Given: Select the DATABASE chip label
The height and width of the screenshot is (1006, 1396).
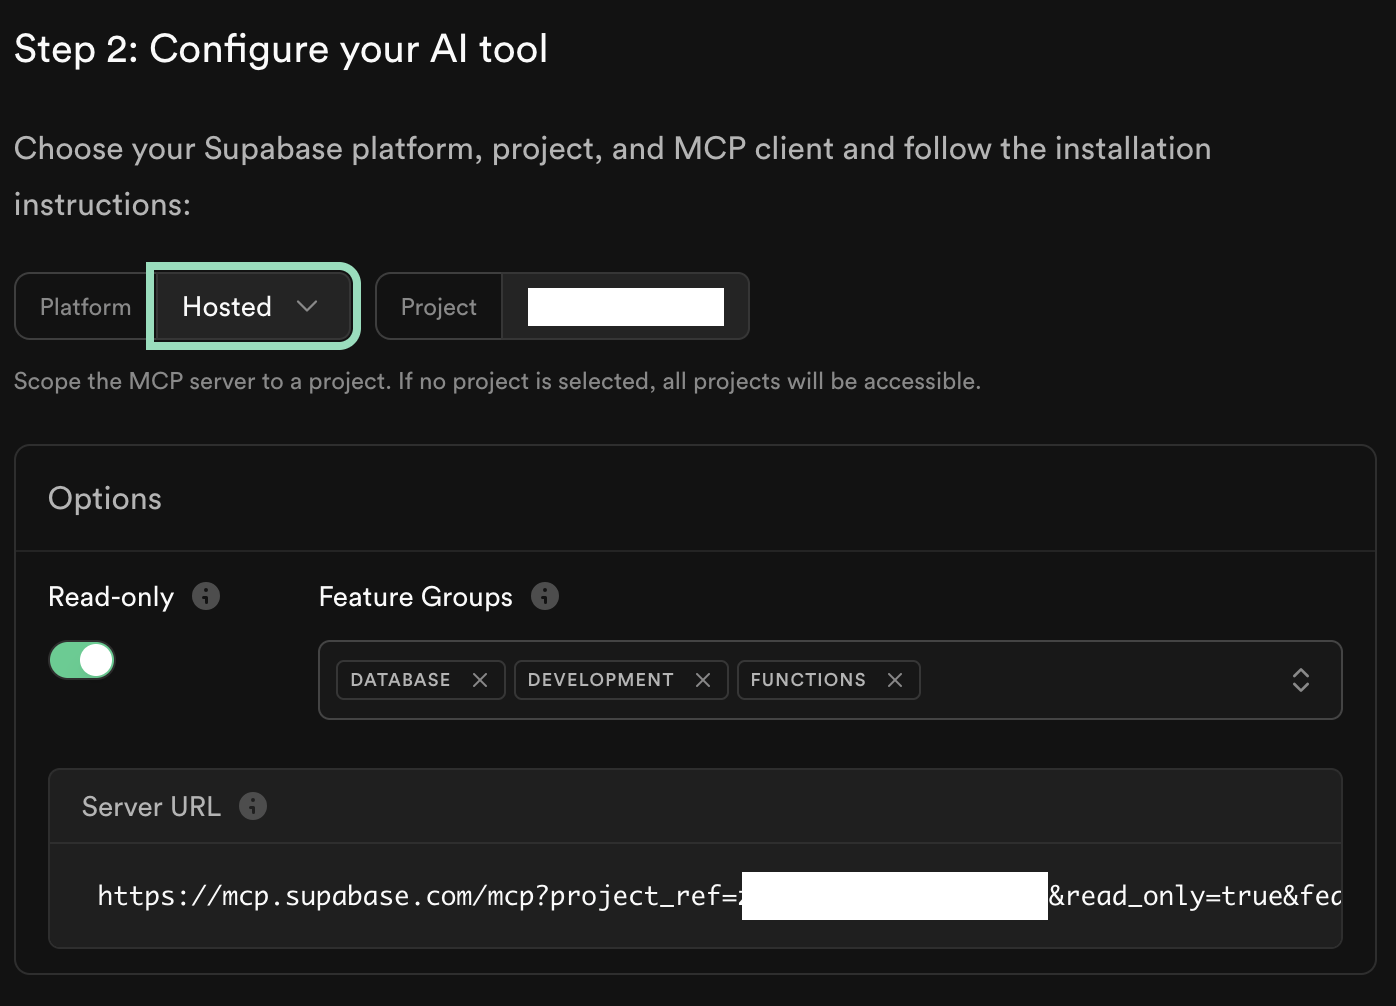Looking at the screenshot, I should (x=400, y=680).
